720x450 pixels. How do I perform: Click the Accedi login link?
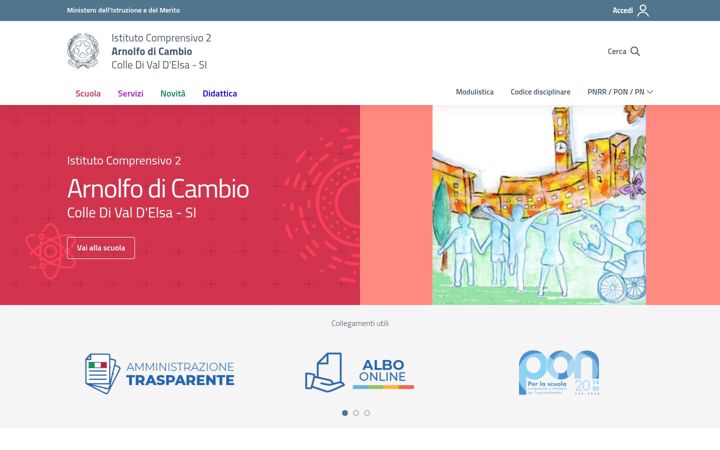tap(623, 10)
